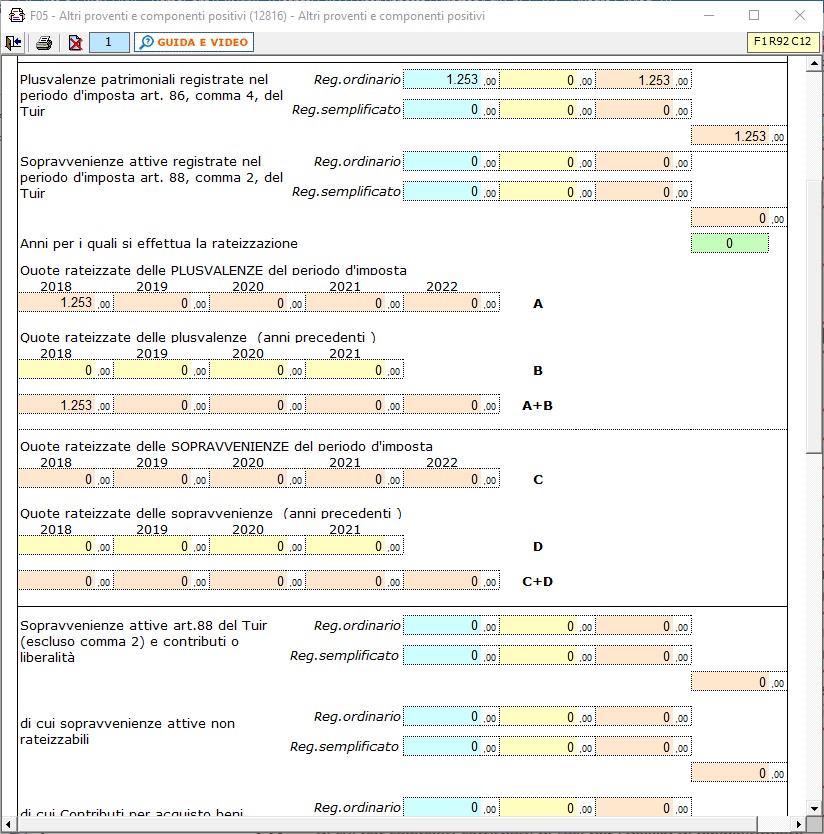The image size is (824, 834).
Task: Click 'di cui sopravvenienze attive non rateizzabili' label
Action: coord(127,731)
